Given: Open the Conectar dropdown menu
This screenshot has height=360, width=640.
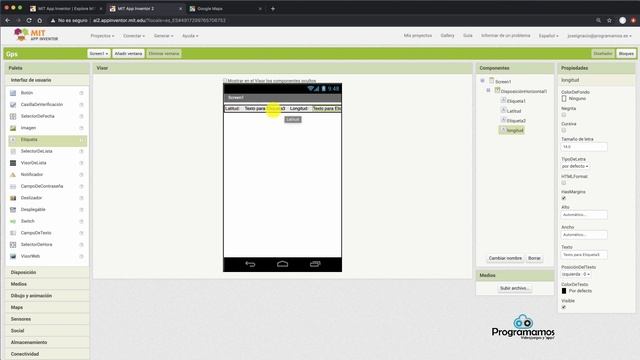Looking at the screenshot, I should point(134,36).
